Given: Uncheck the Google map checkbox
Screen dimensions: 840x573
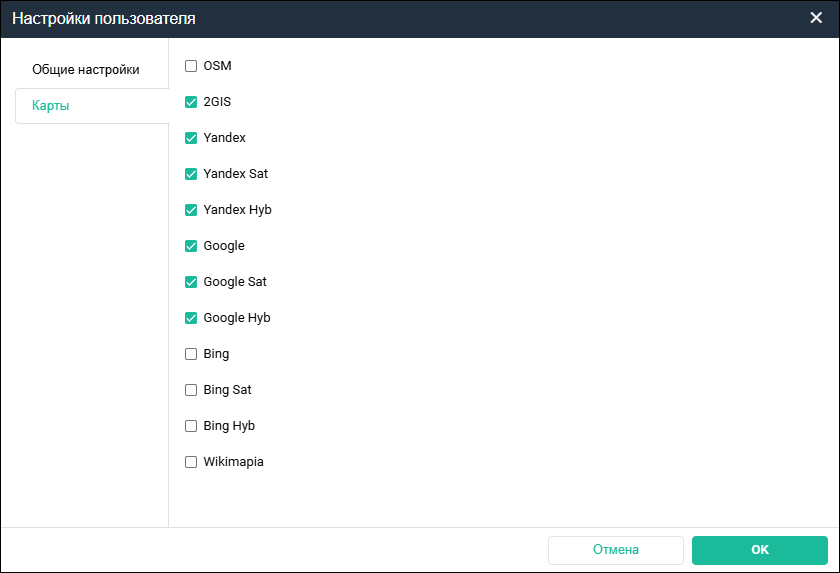Looking at the screenshot, I should pos(191,246).
